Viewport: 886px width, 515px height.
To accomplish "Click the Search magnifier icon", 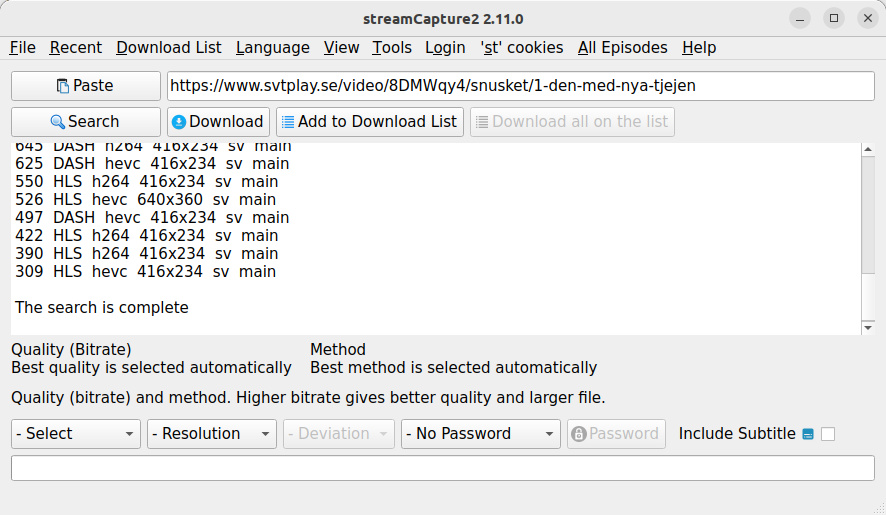I will 57,122.
